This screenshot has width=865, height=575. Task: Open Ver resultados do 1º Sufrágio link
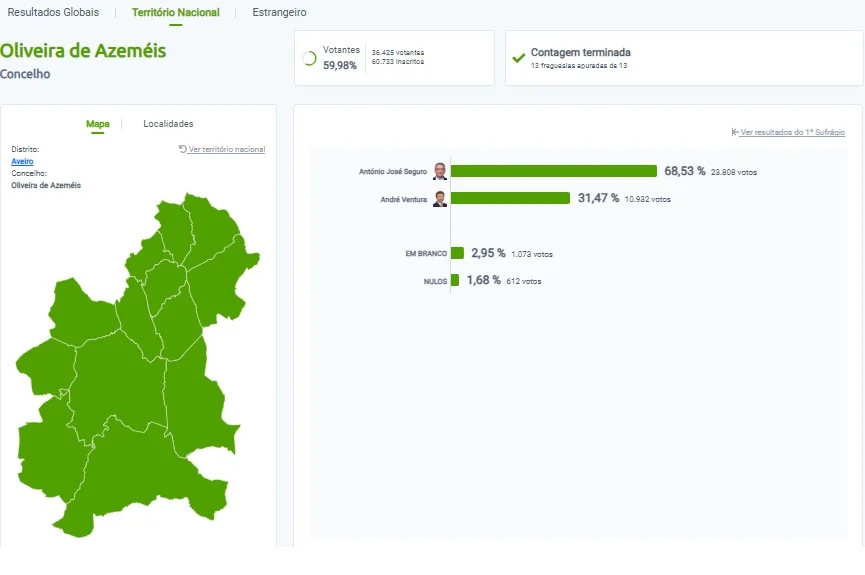tap(792, 132)
